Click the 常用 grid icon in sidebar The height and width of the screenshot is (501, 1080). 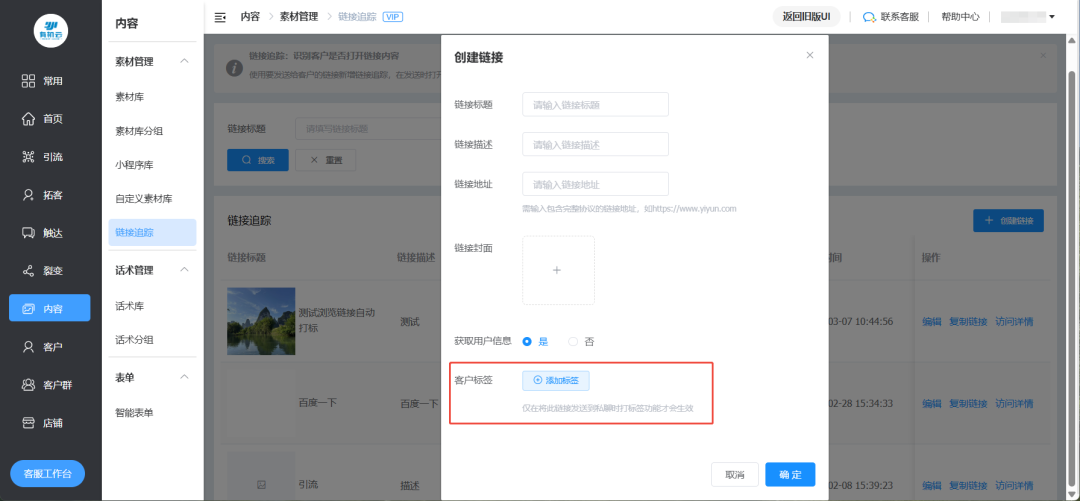click(28, 81)
